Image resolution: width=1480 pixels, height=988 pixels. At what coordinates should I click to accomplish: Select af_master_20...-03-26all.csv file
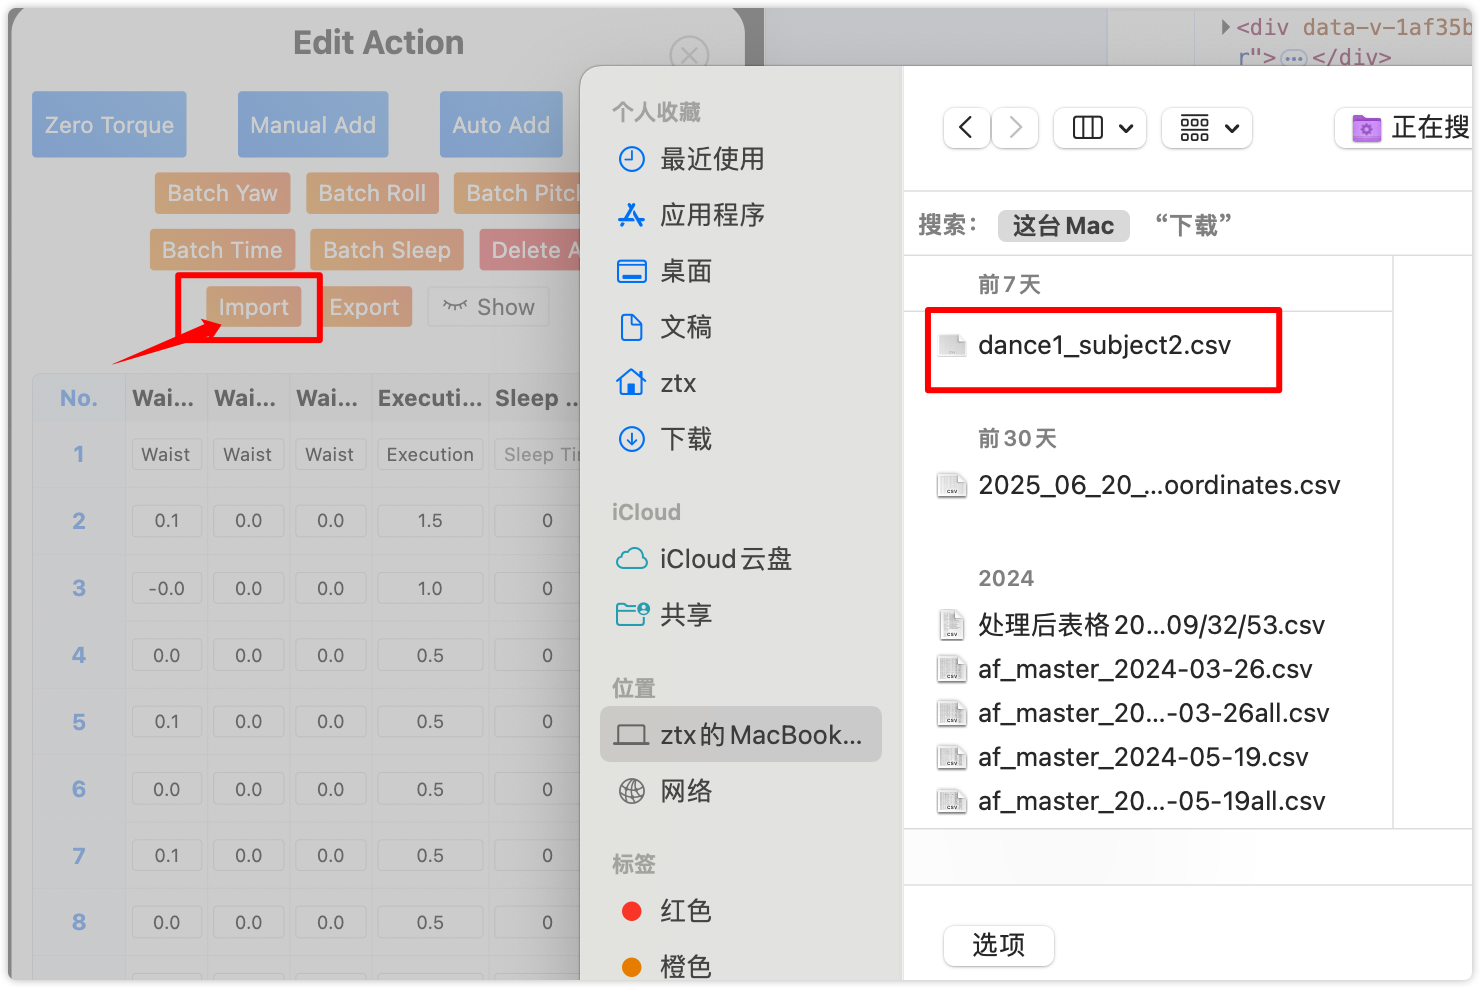coord(1153,713)
